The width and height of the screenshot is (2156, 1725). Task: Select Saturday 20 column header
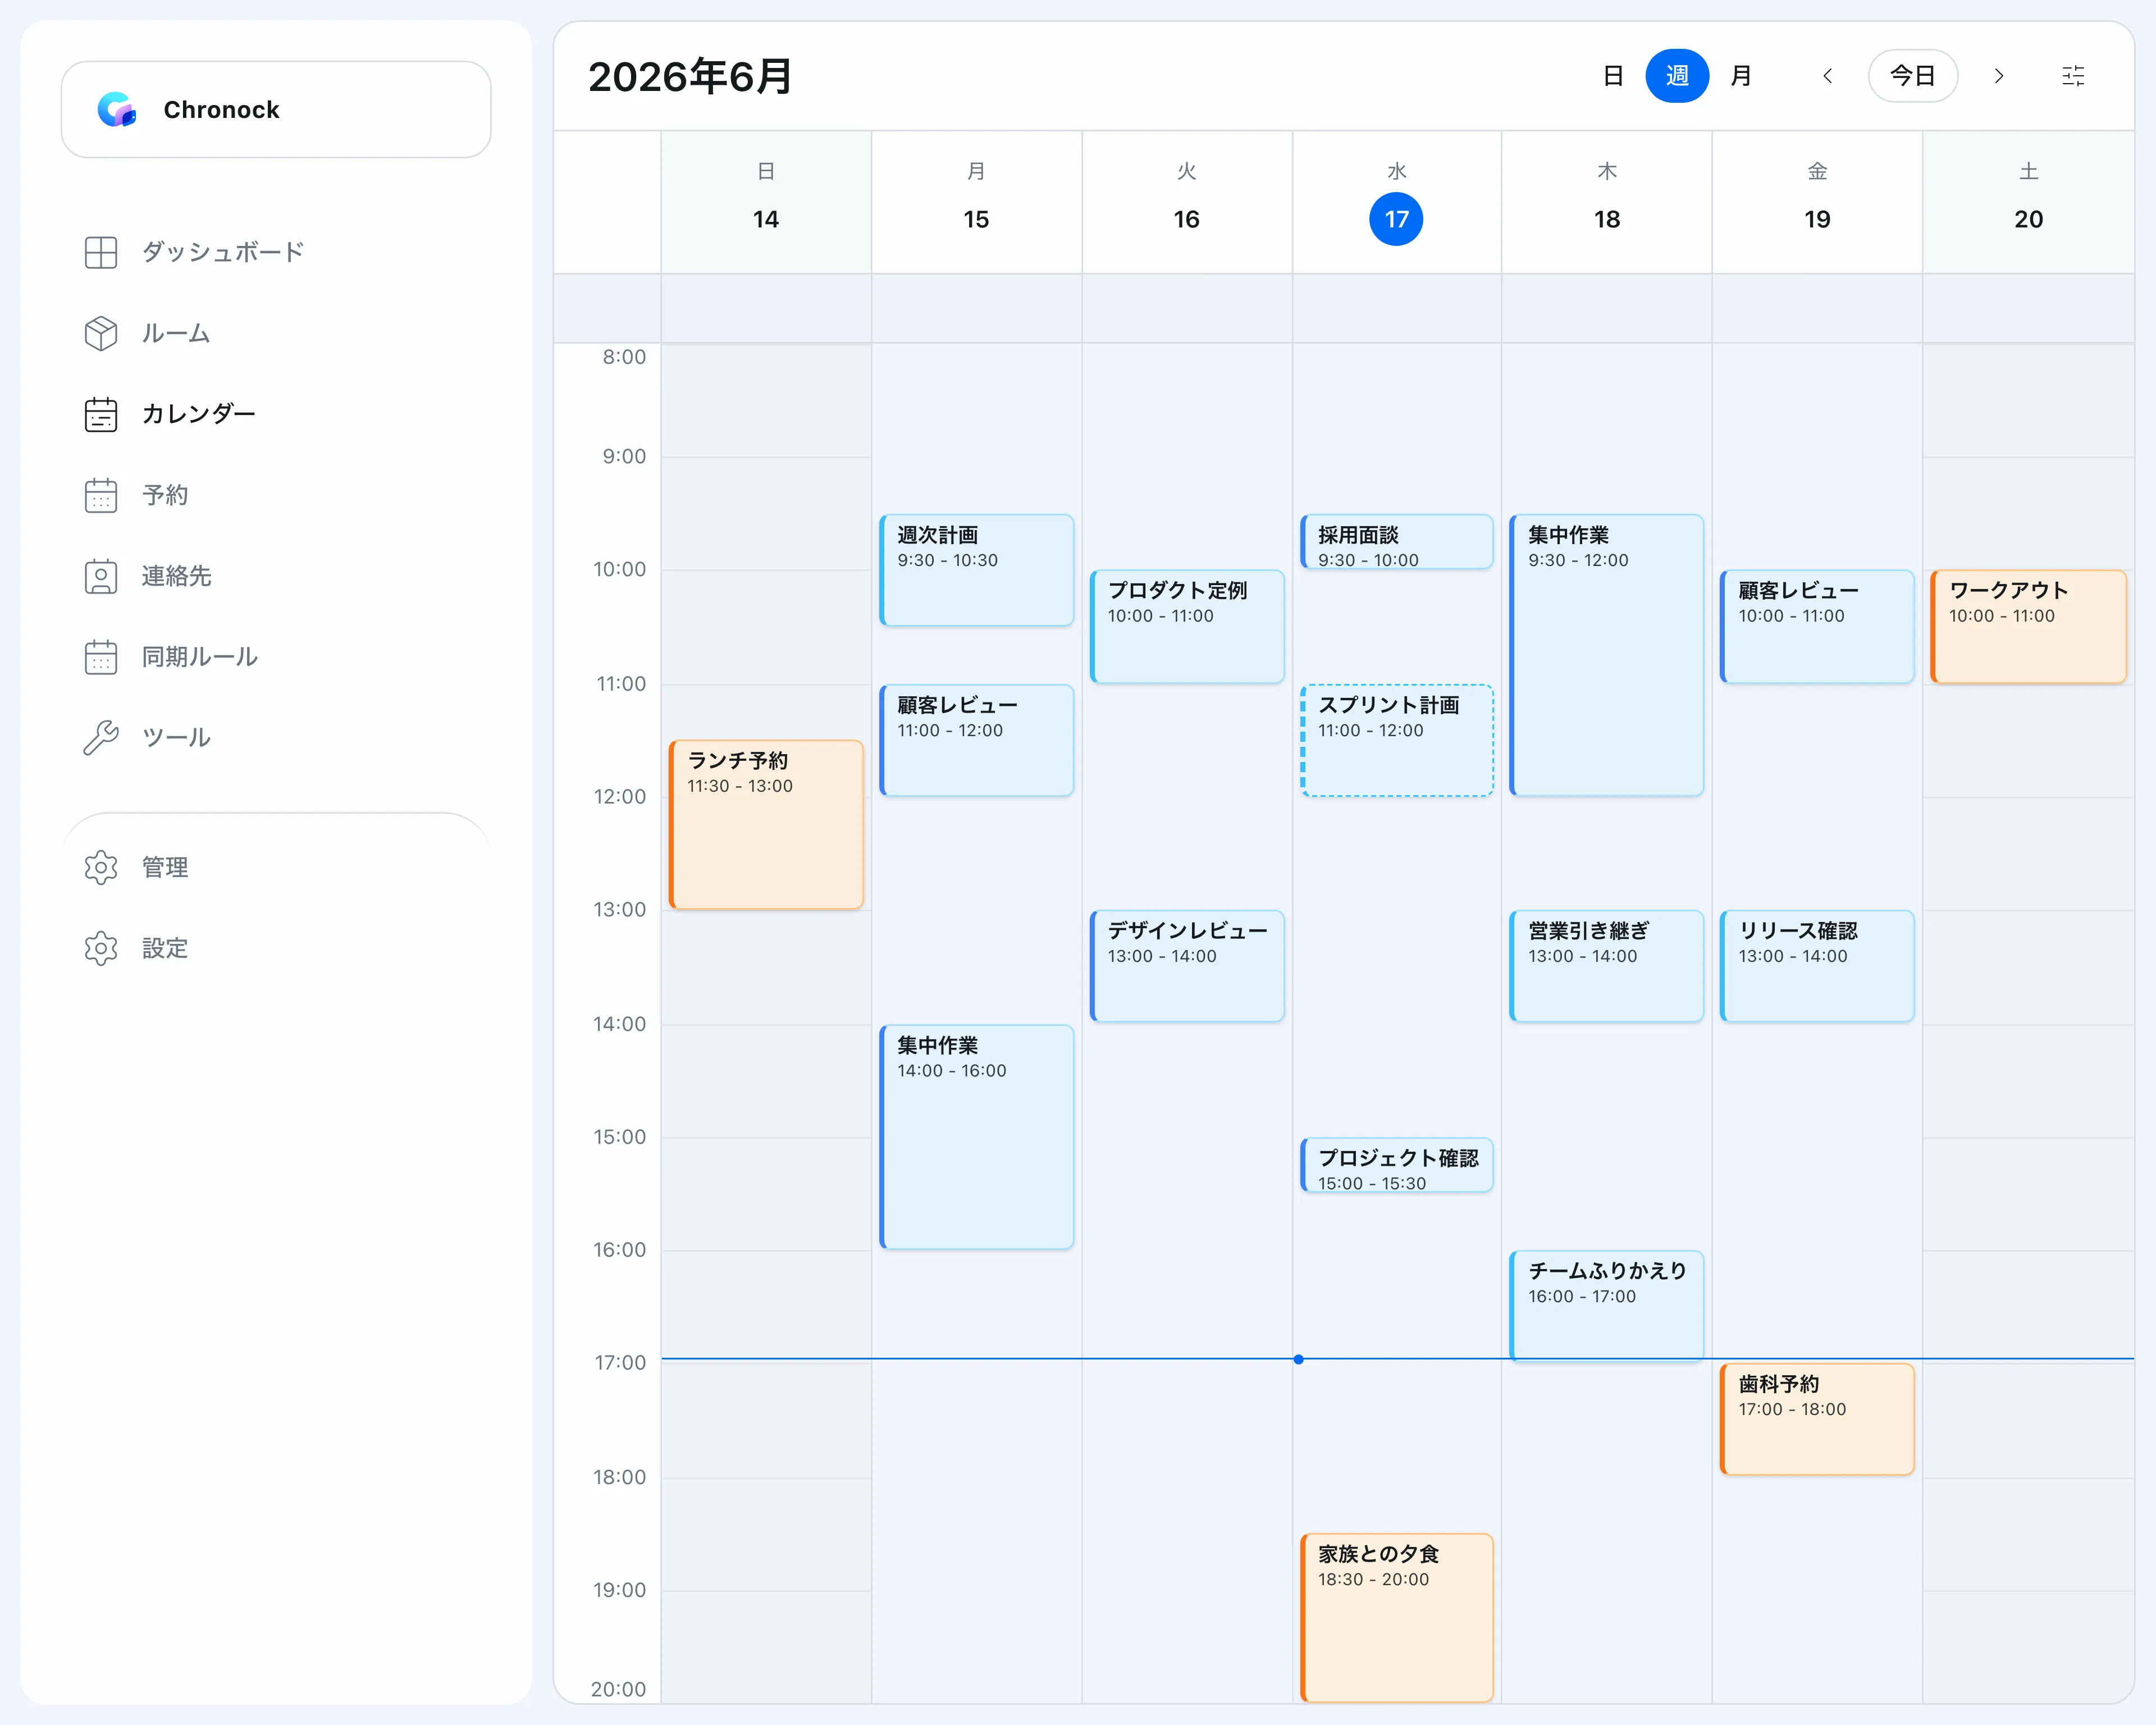(x=2028, y=202)
